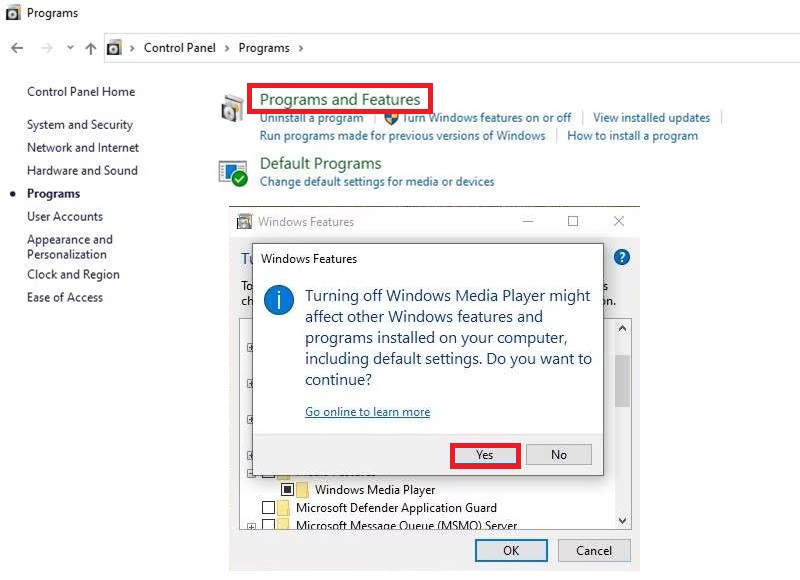The height and width of the screenshot is (580, 800).
Task: Select Control Panel in the breadcrumb
Action: point(180,48)
